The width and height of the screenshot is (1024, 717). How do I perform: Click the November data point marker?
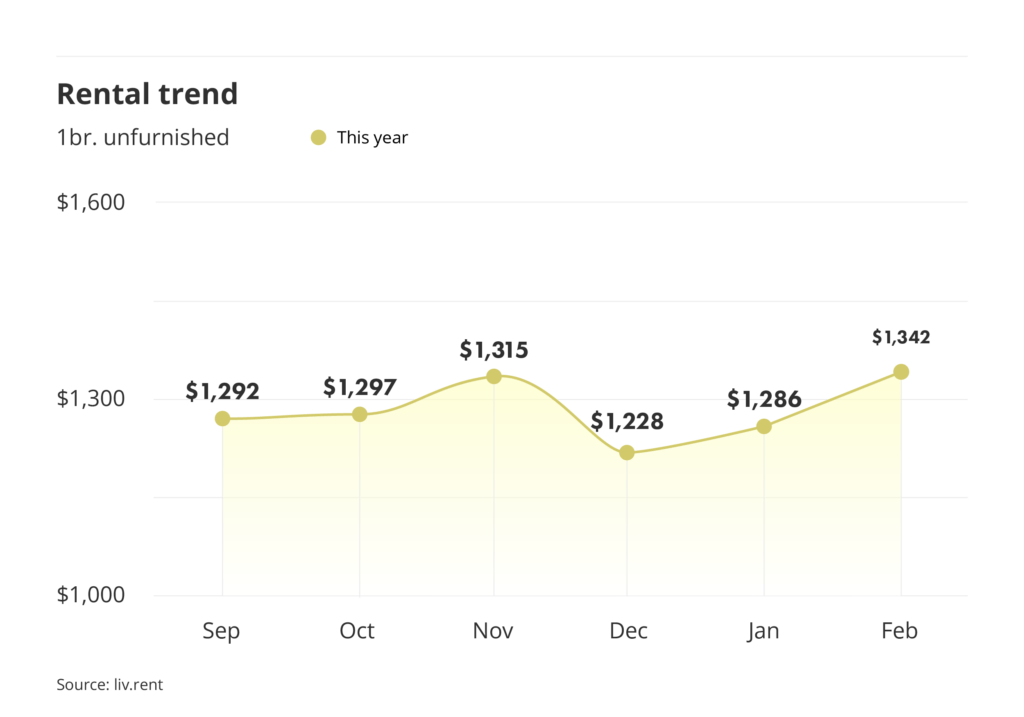[494, 376]
